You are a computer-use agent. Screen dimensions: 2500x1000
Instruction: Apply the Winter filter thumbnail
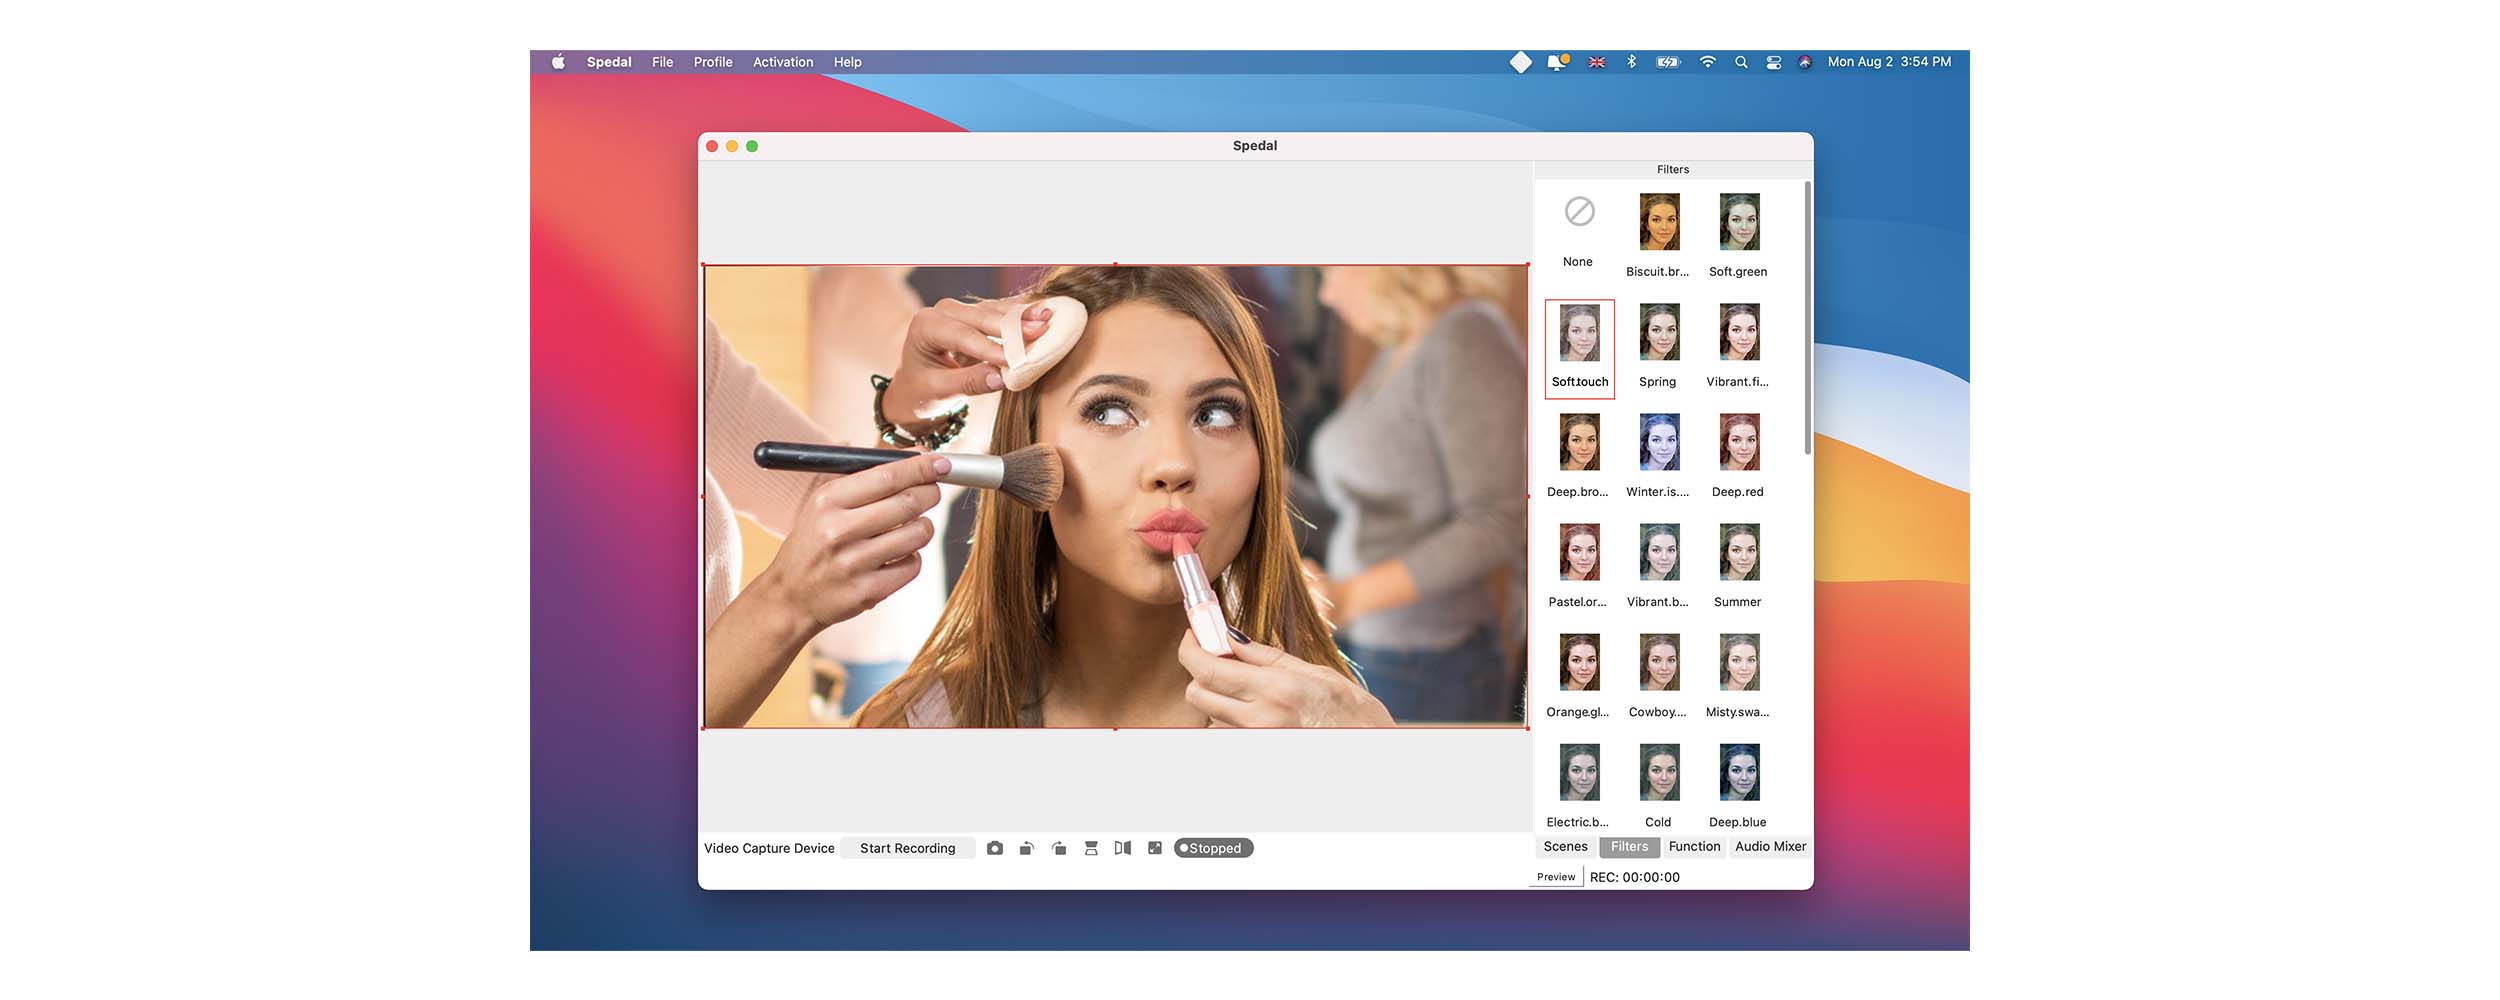[x=1659, y=442]
